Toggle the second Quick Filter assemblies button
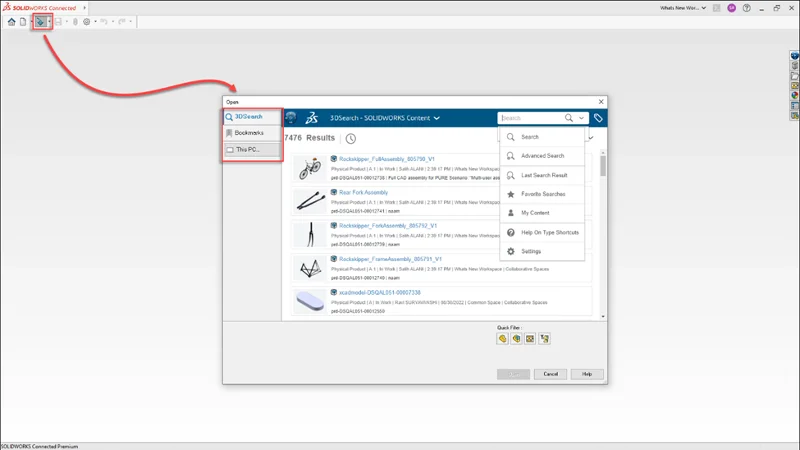The height and width of the screenshot is (450, 800). (x=517, y=339)
